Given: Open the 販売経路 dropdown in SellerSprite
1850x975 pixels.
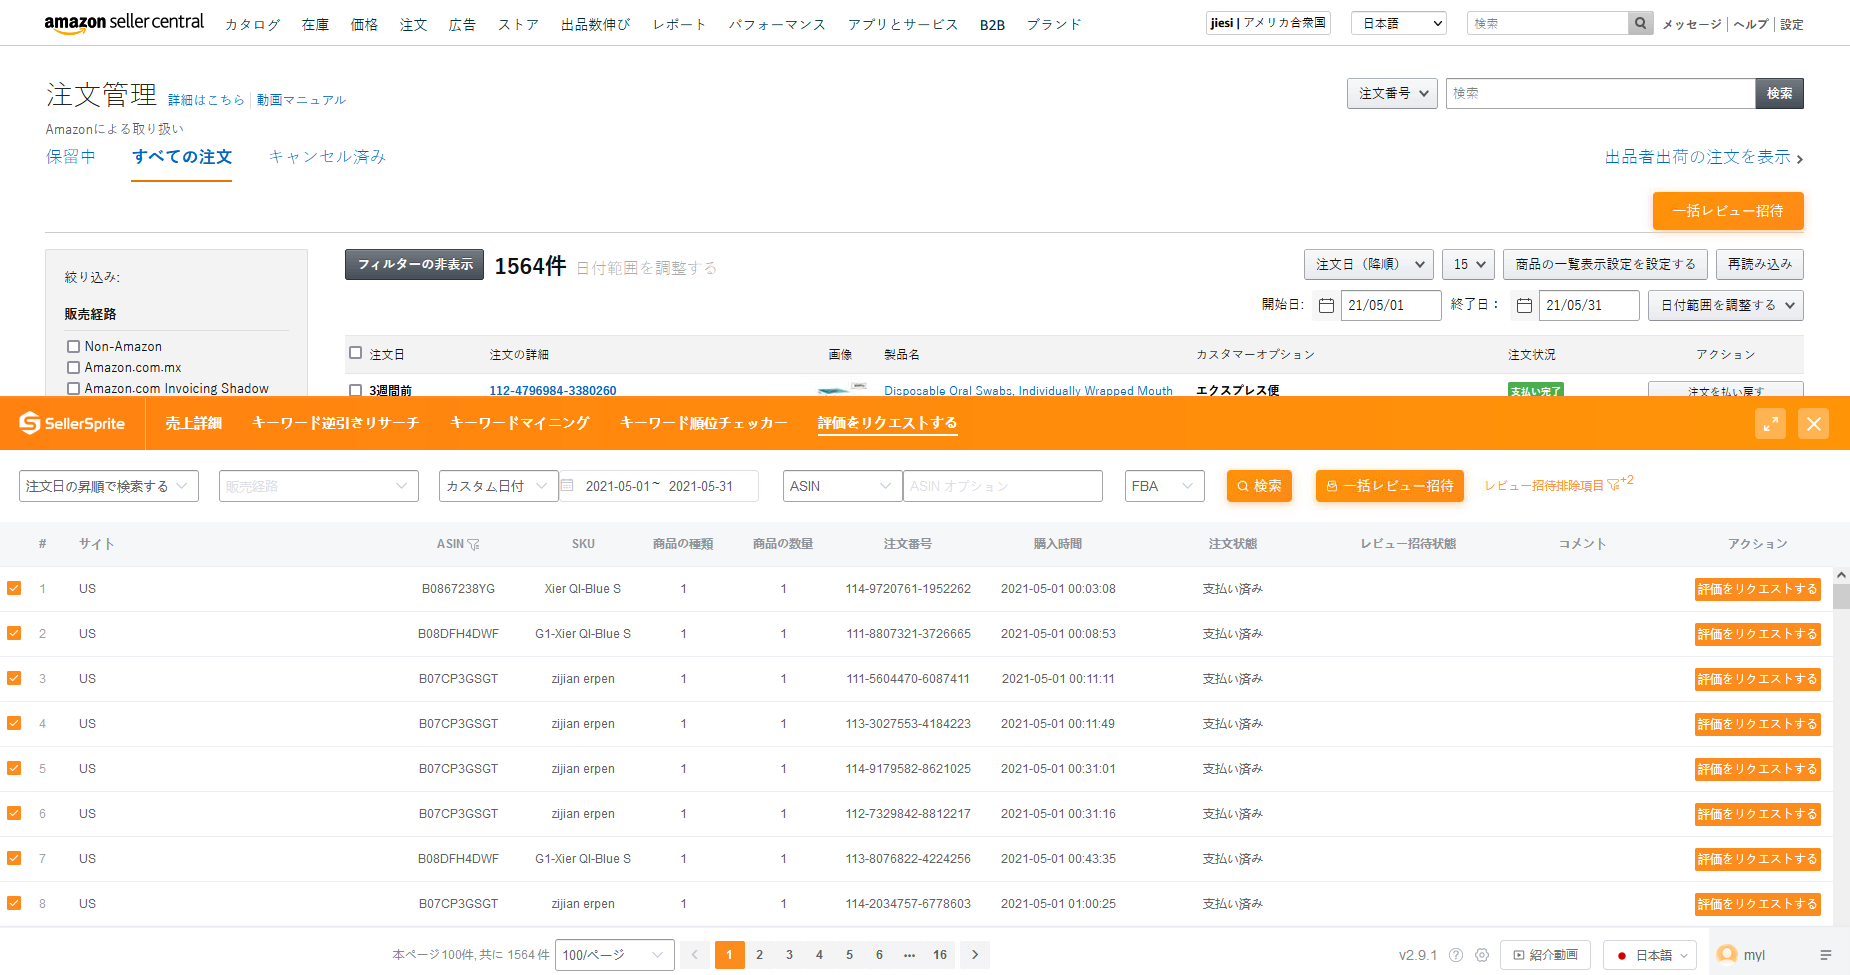Looking at the screenshot, I should click(318, 486).
